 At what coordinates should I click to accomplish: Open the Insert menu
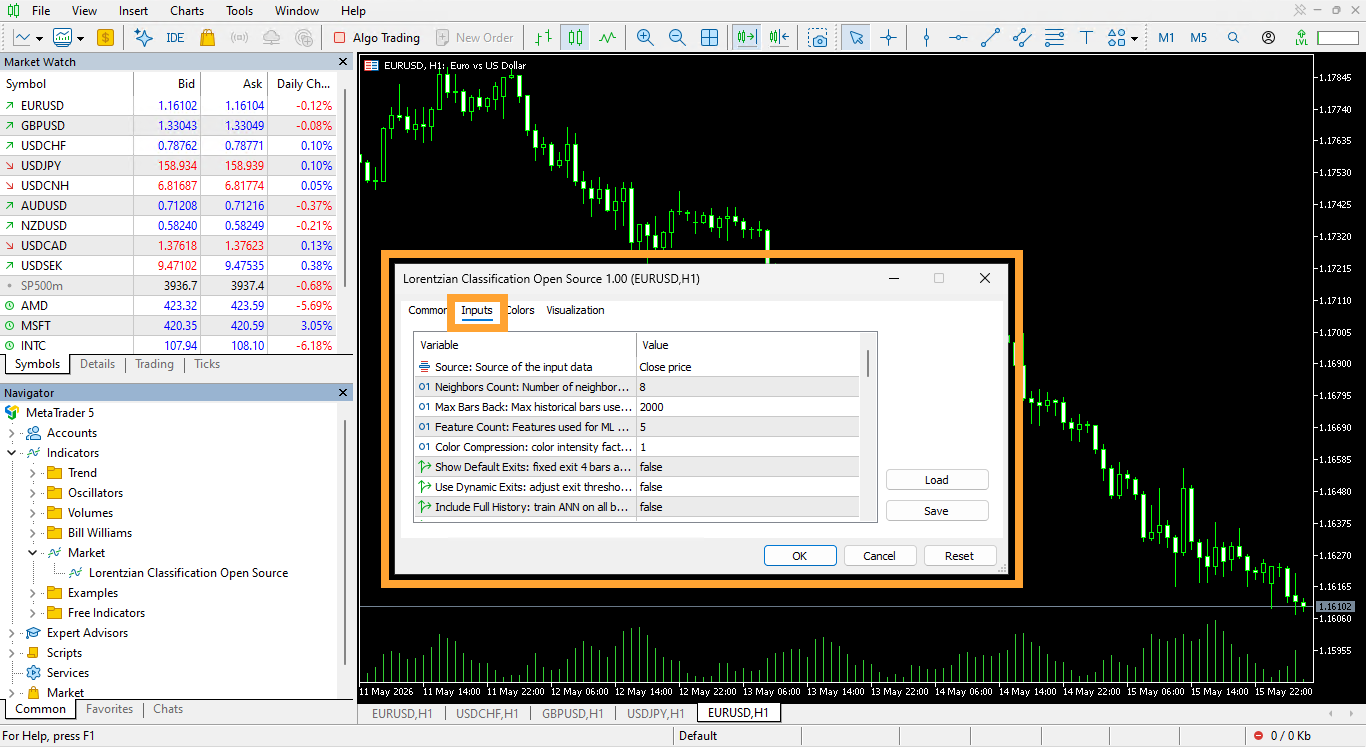pos(133,11)
